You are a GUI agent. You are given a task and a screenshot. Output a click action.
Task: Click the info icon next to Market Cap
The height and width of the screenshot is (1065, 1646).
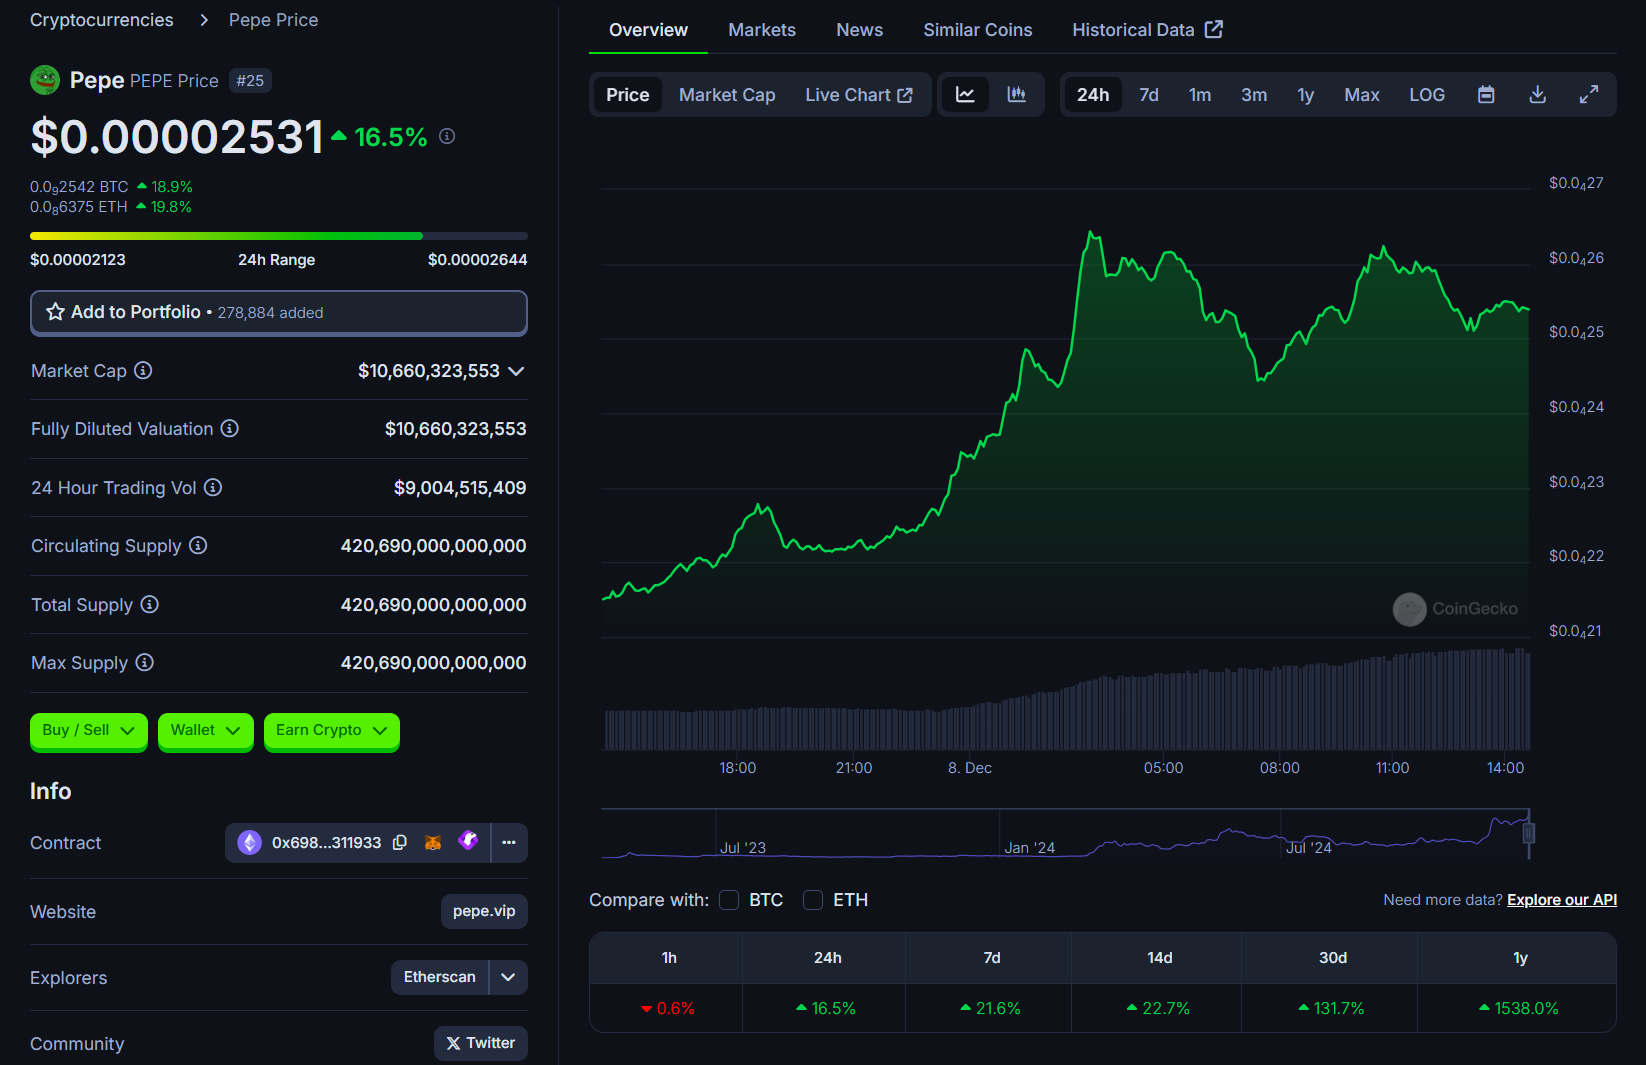pos(143,371)
